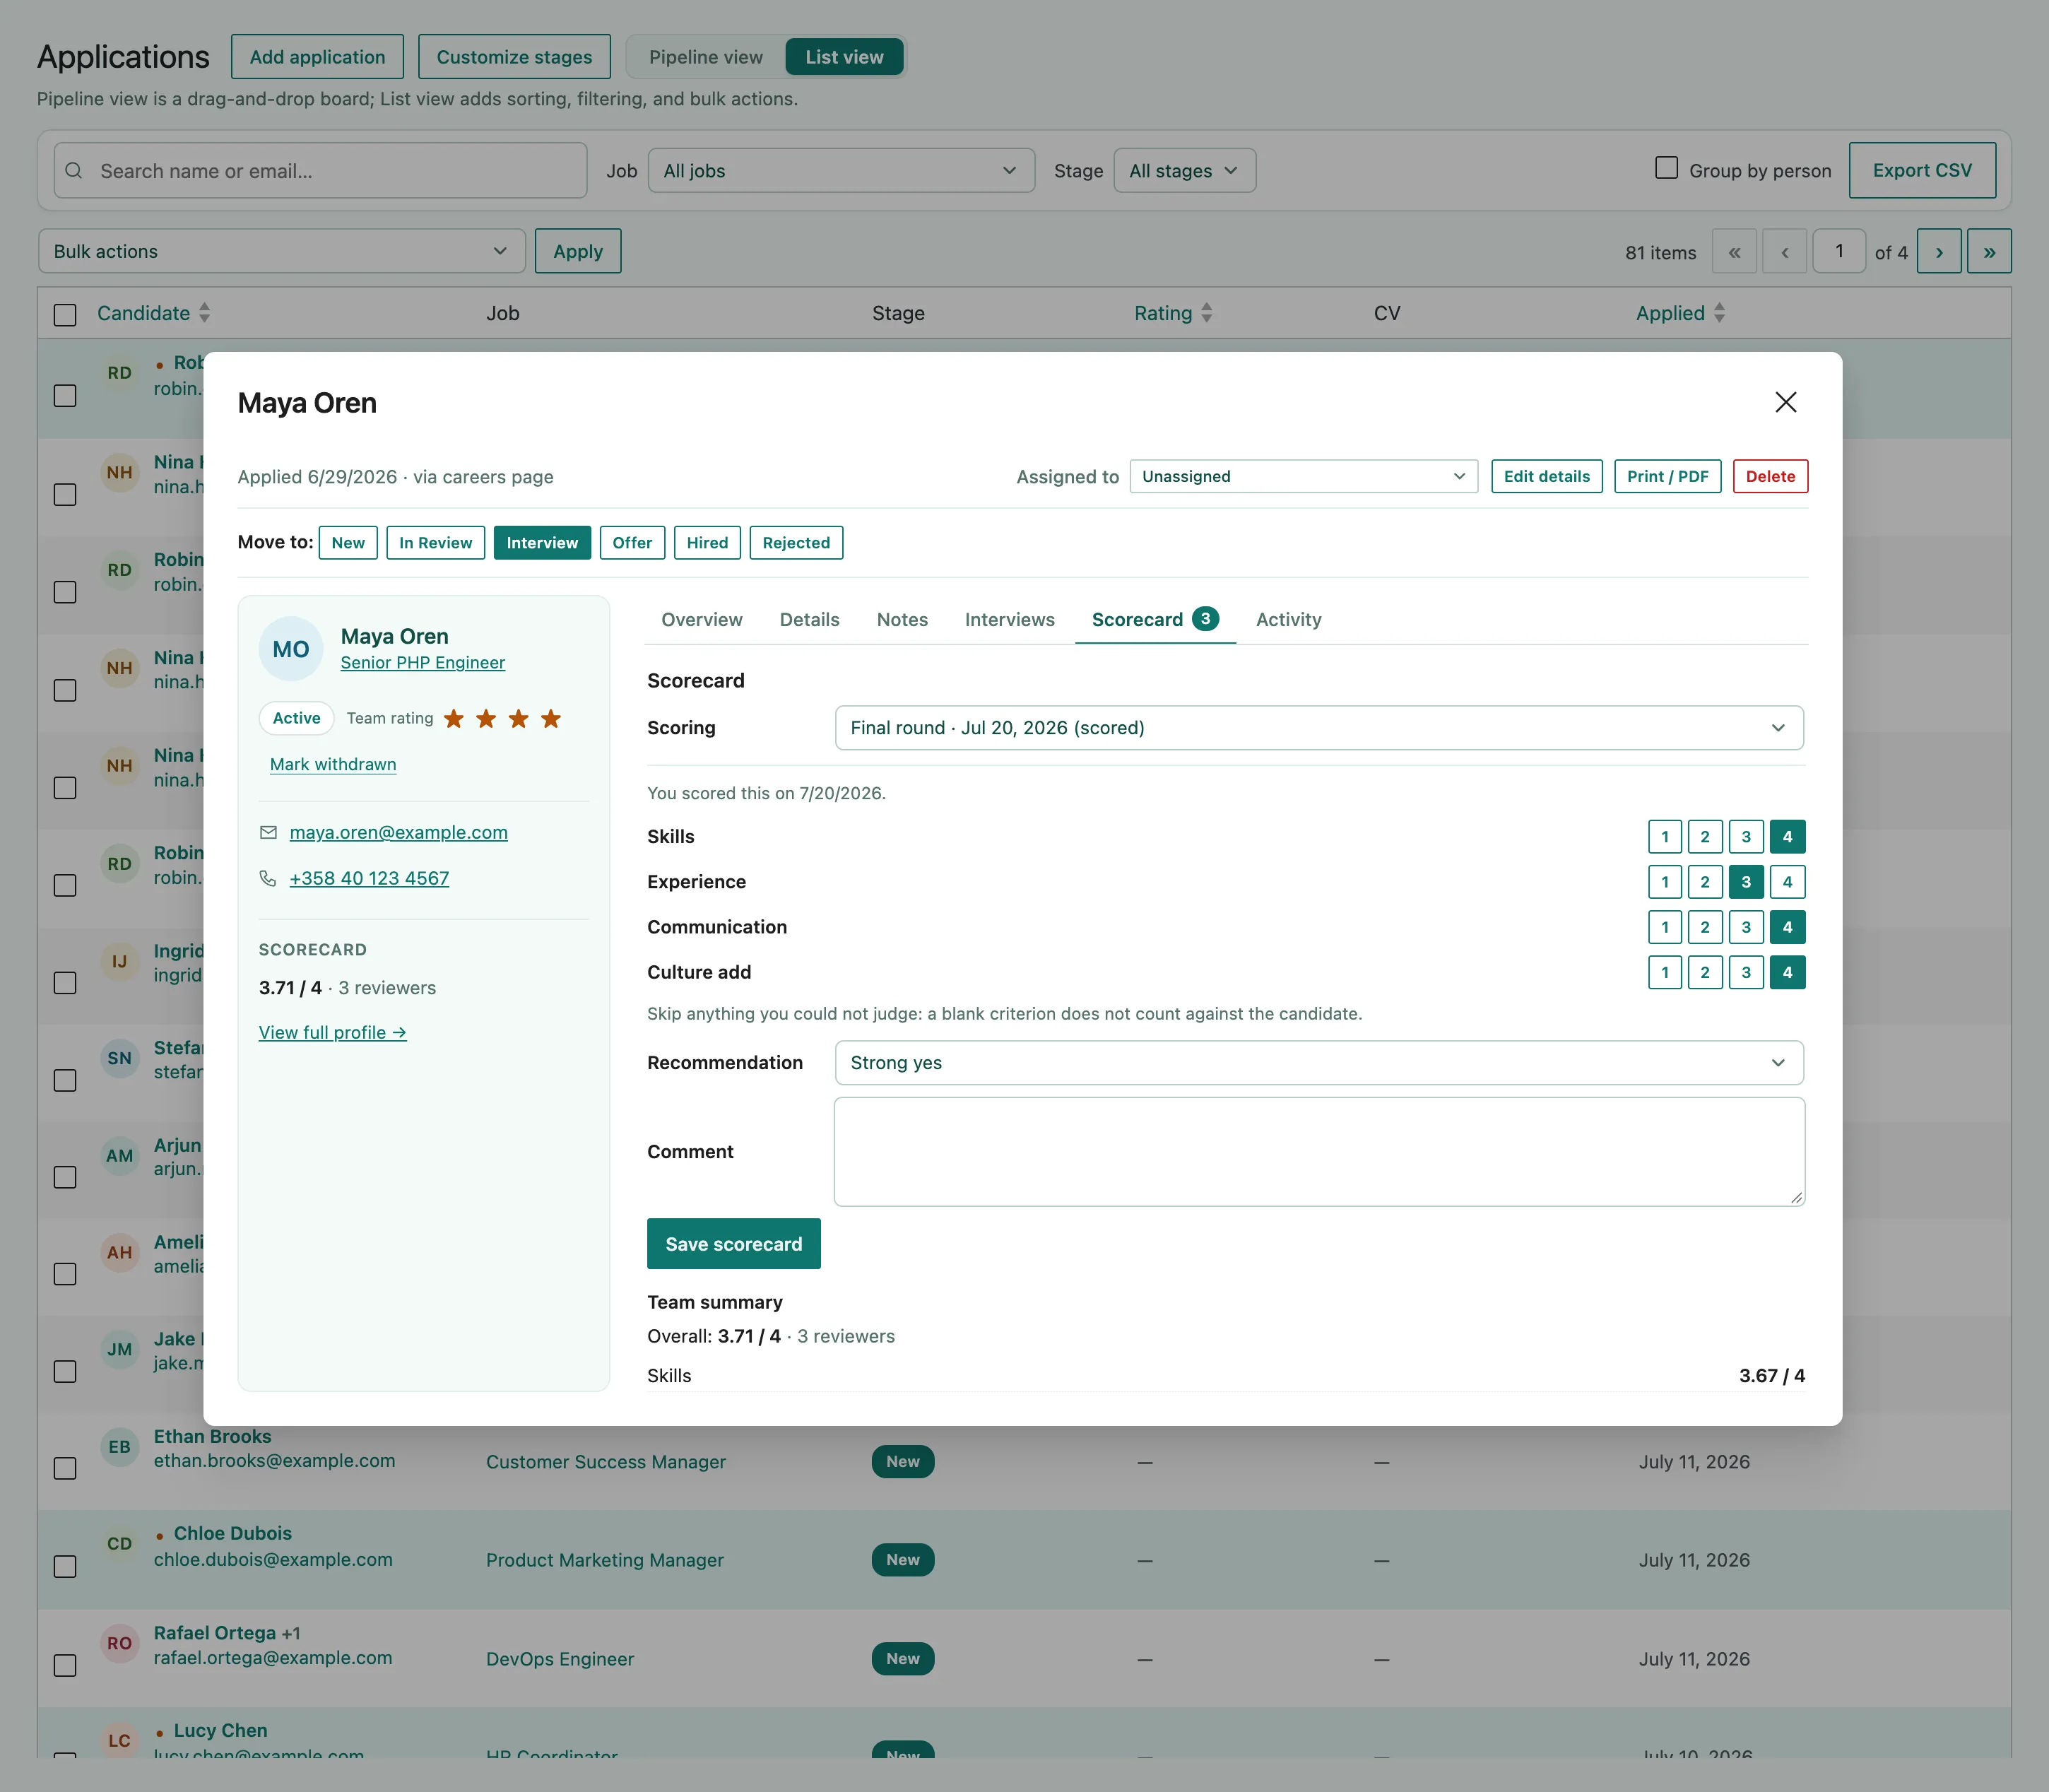This screenshot has height=1792, width=2049.
Task: Click the EB avatar for Ethan Brooks
Action: (x=120, y=1447)
